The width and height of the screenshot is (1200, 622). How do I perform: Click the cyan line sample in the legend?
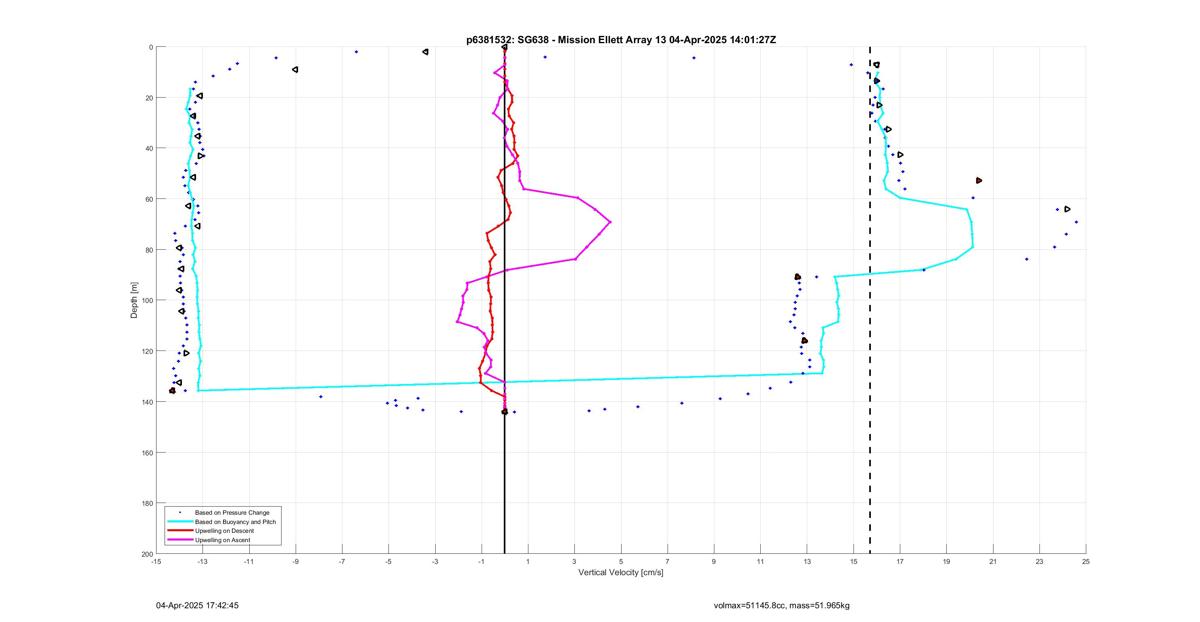[x=180, y=521]
